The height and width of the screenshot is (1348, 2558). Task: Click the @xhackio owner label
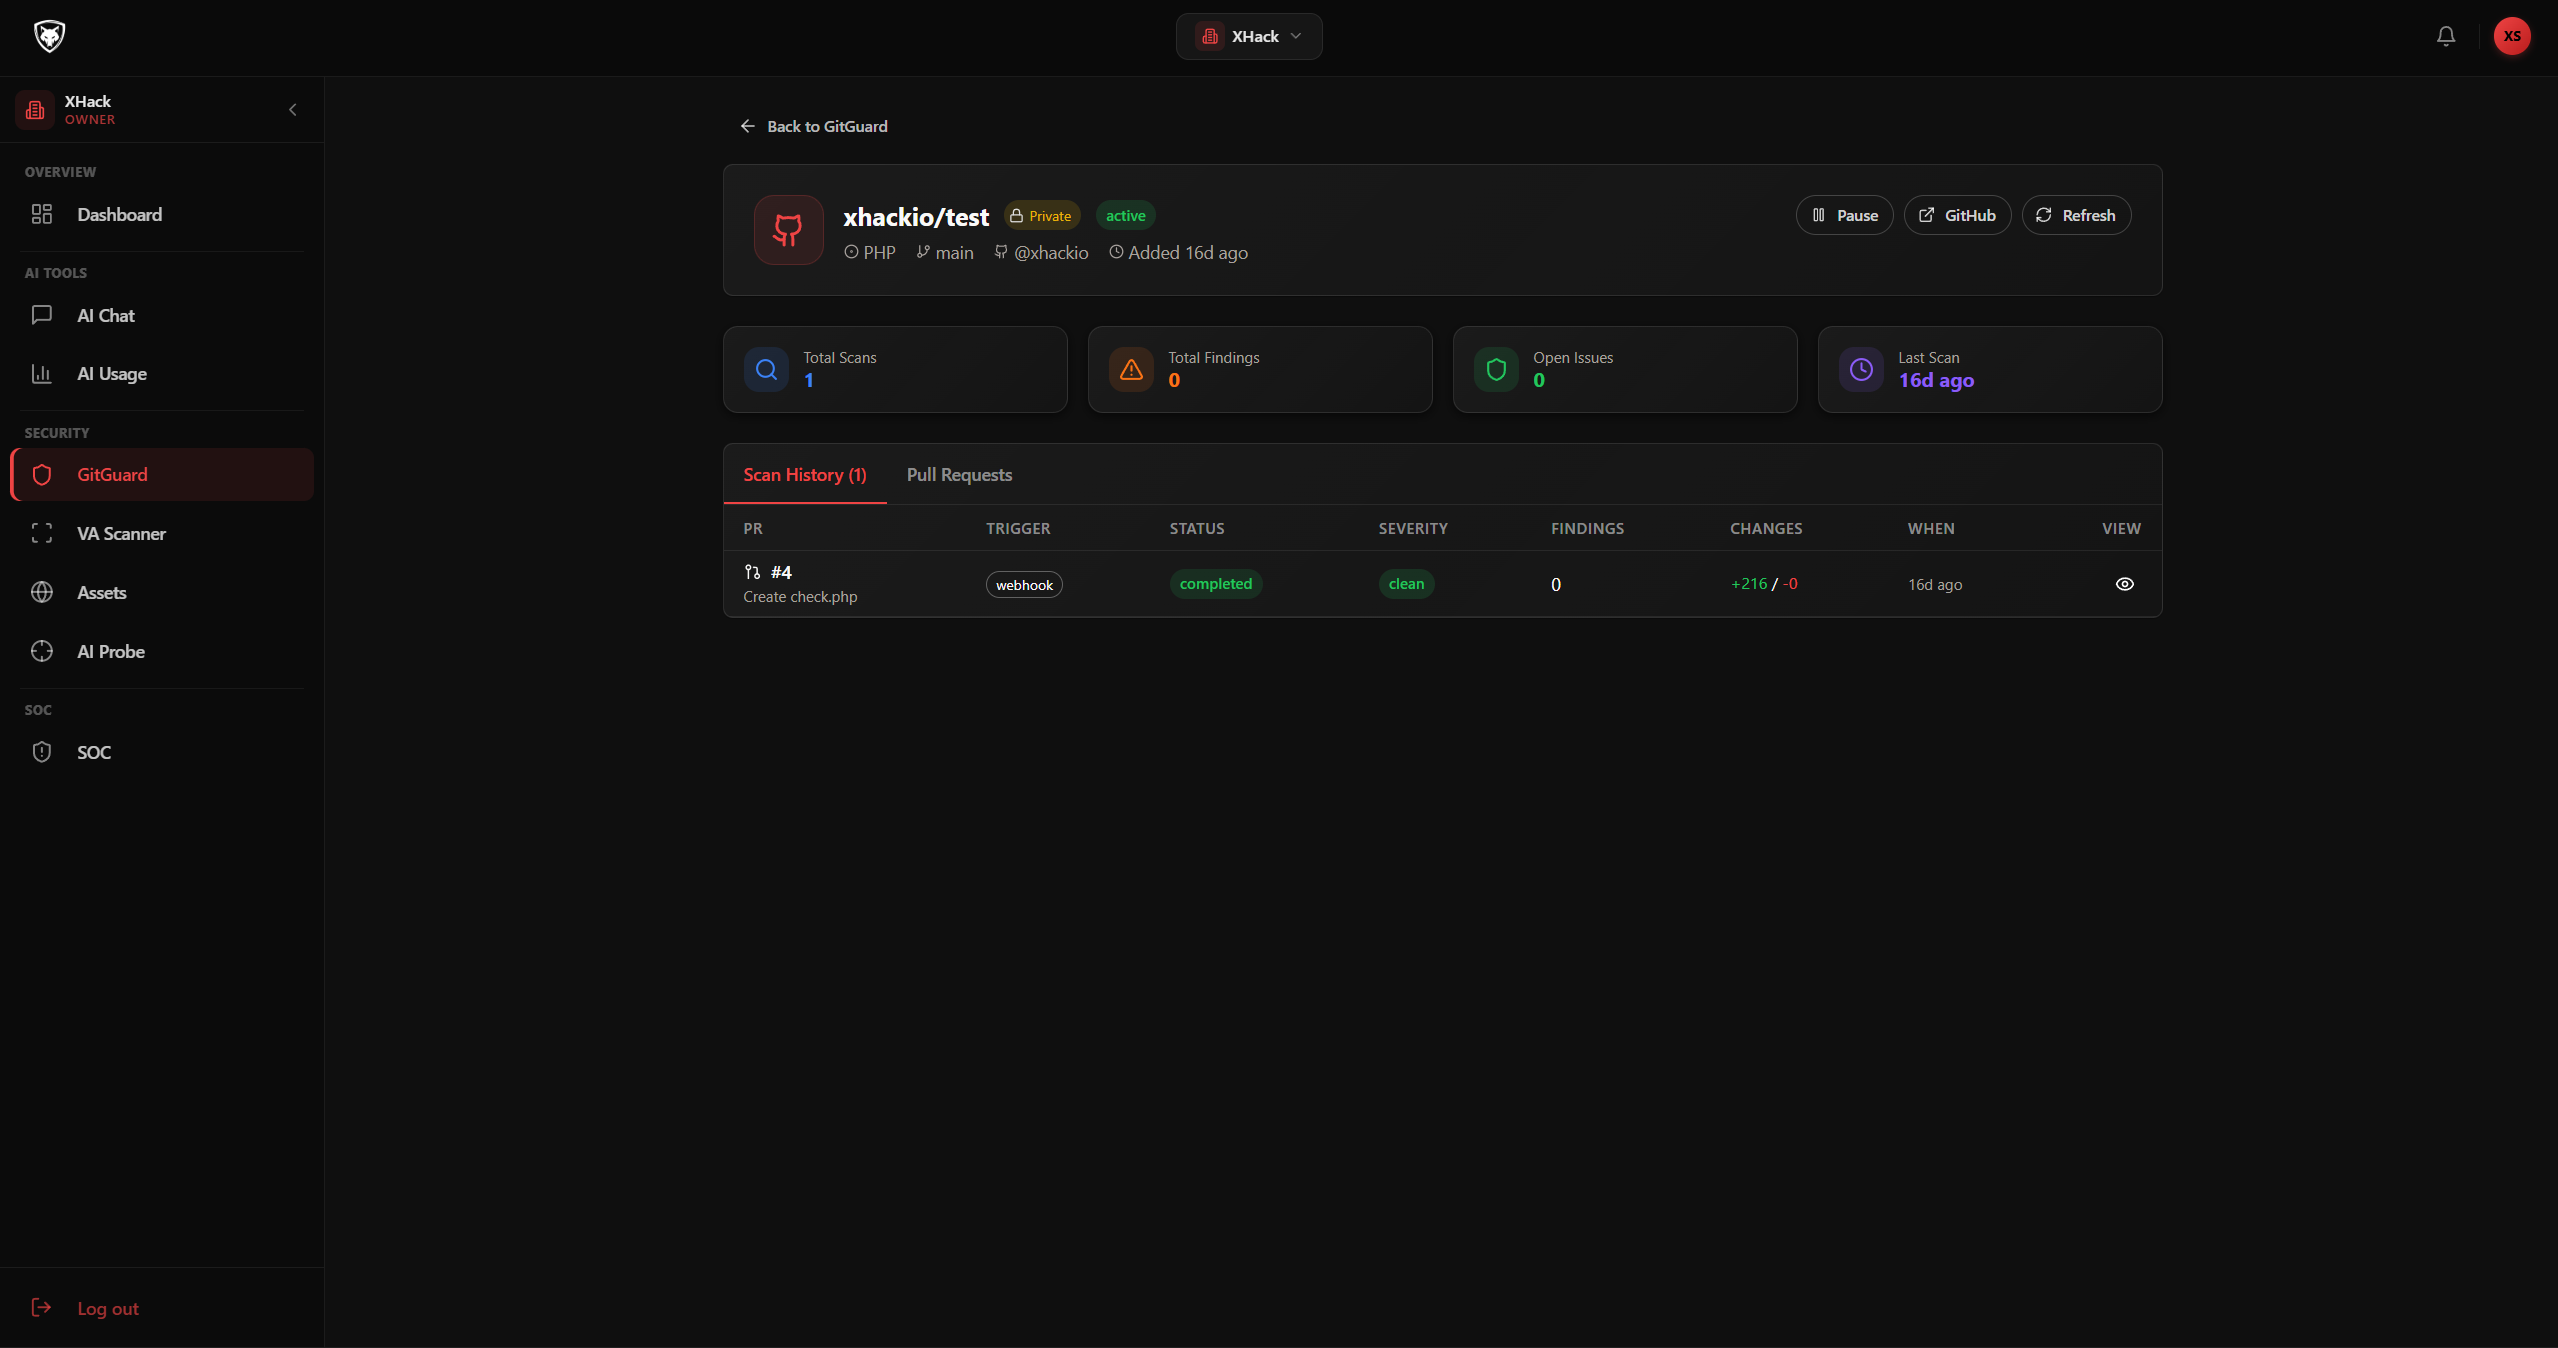click(1041, 253)
